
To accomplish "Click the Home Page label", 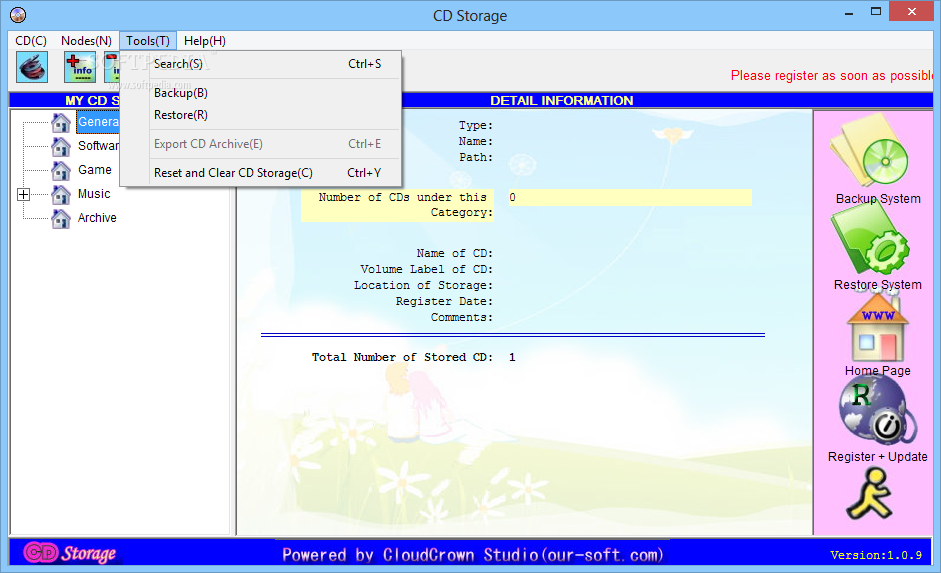I will (x=878, y=371).
